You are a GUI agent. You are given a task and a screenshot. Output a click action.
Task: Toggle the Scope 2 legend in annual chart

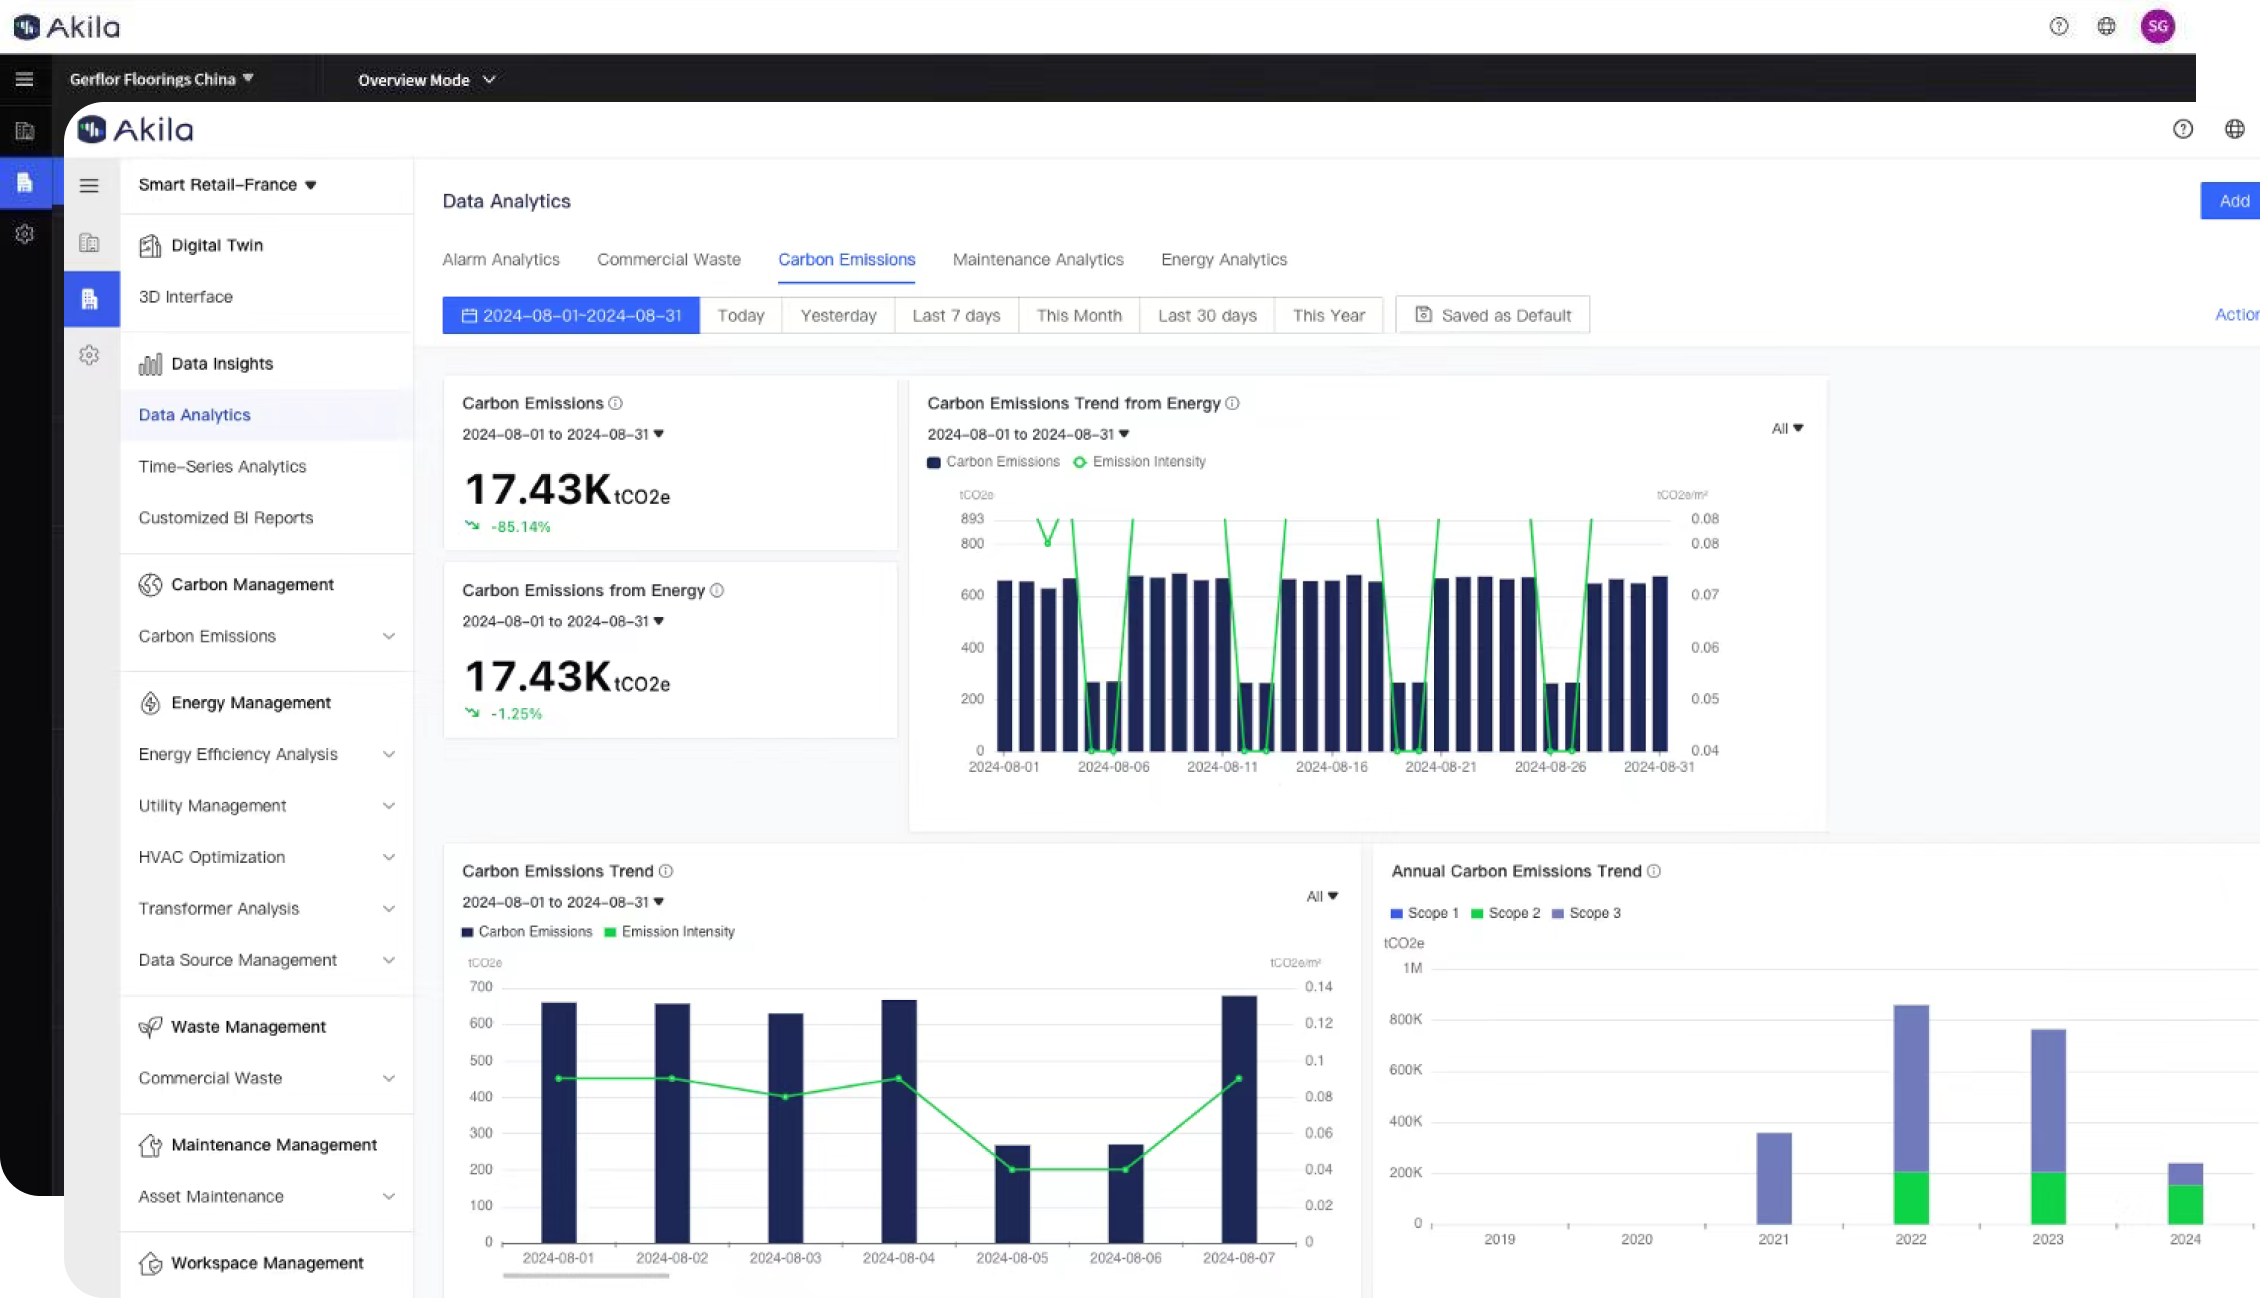[x=1505, y=913]
